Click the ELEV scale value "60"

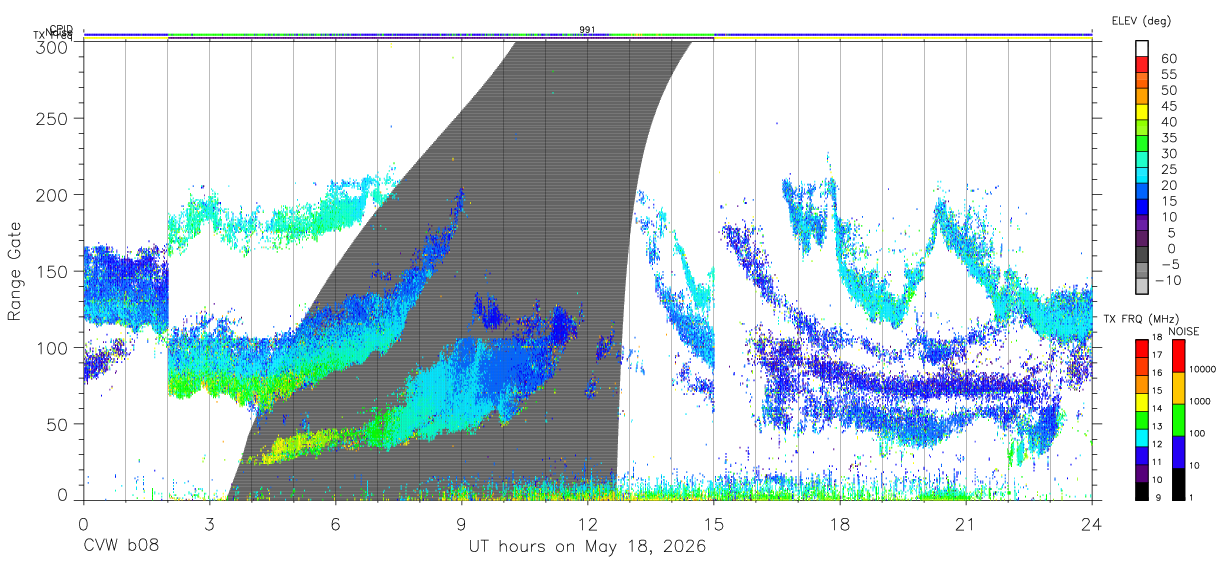[x=1169, y=59]
